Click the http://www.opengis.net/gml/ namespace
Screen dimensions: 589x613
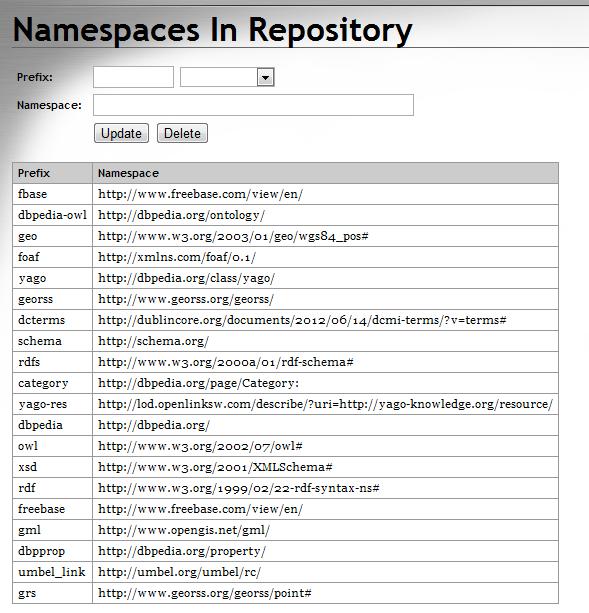(184, 530)
